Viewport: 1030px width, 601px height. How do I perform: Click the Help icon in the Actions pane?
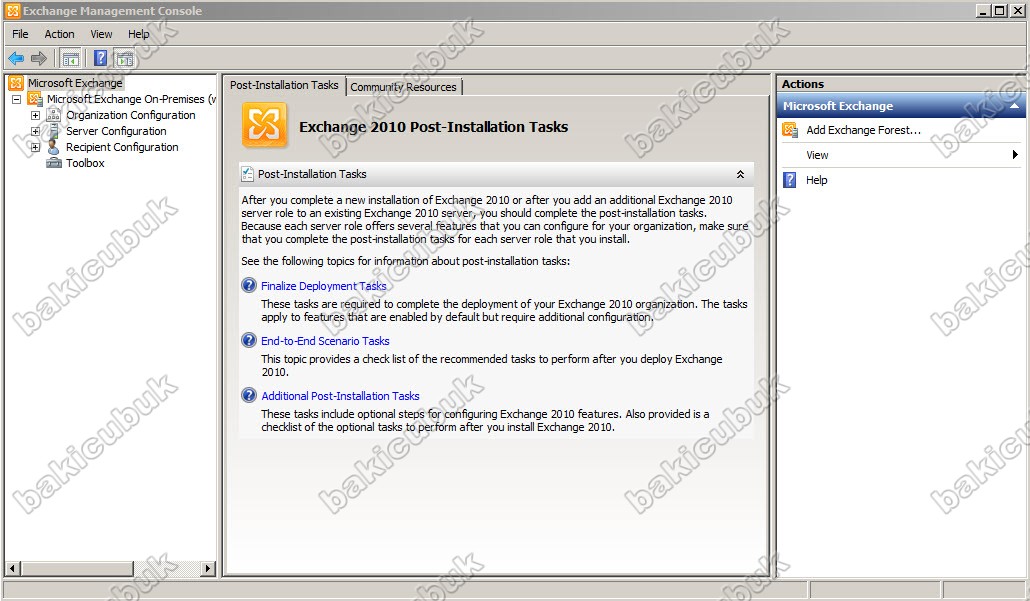coord(790,180)
